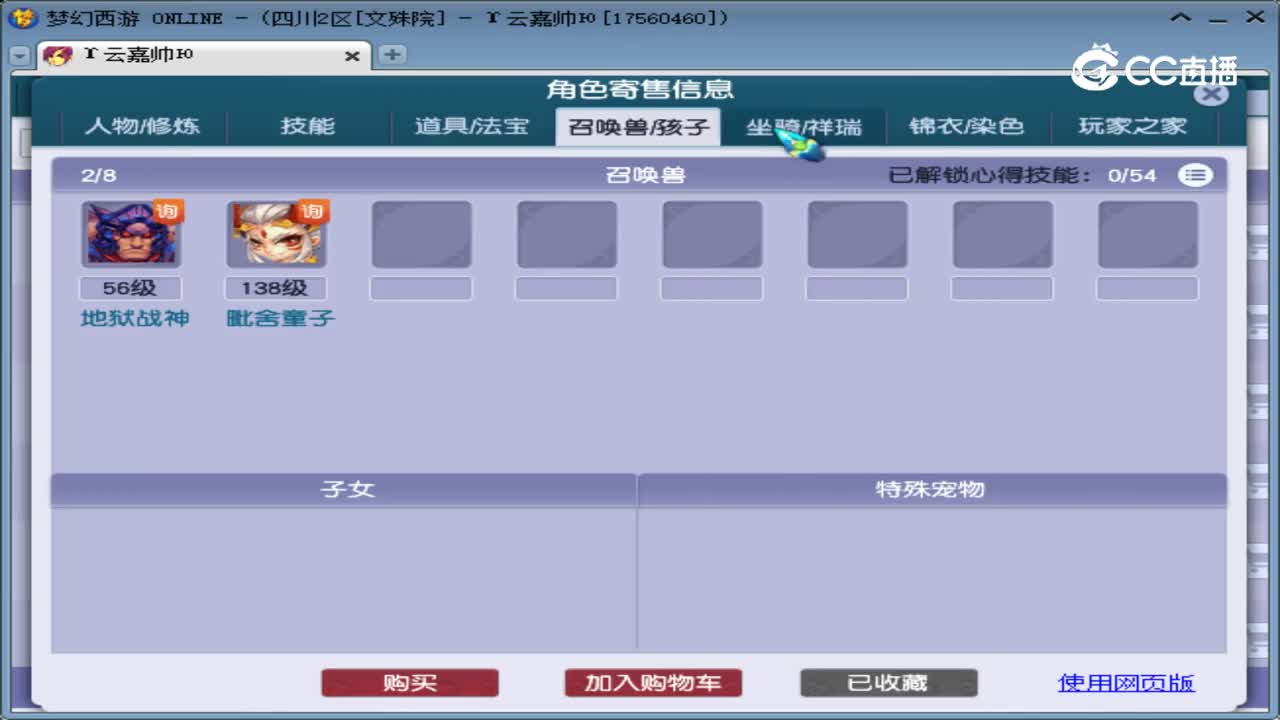Click the character avatar icon in tab

pyautogui.click(x=58, y=56)
